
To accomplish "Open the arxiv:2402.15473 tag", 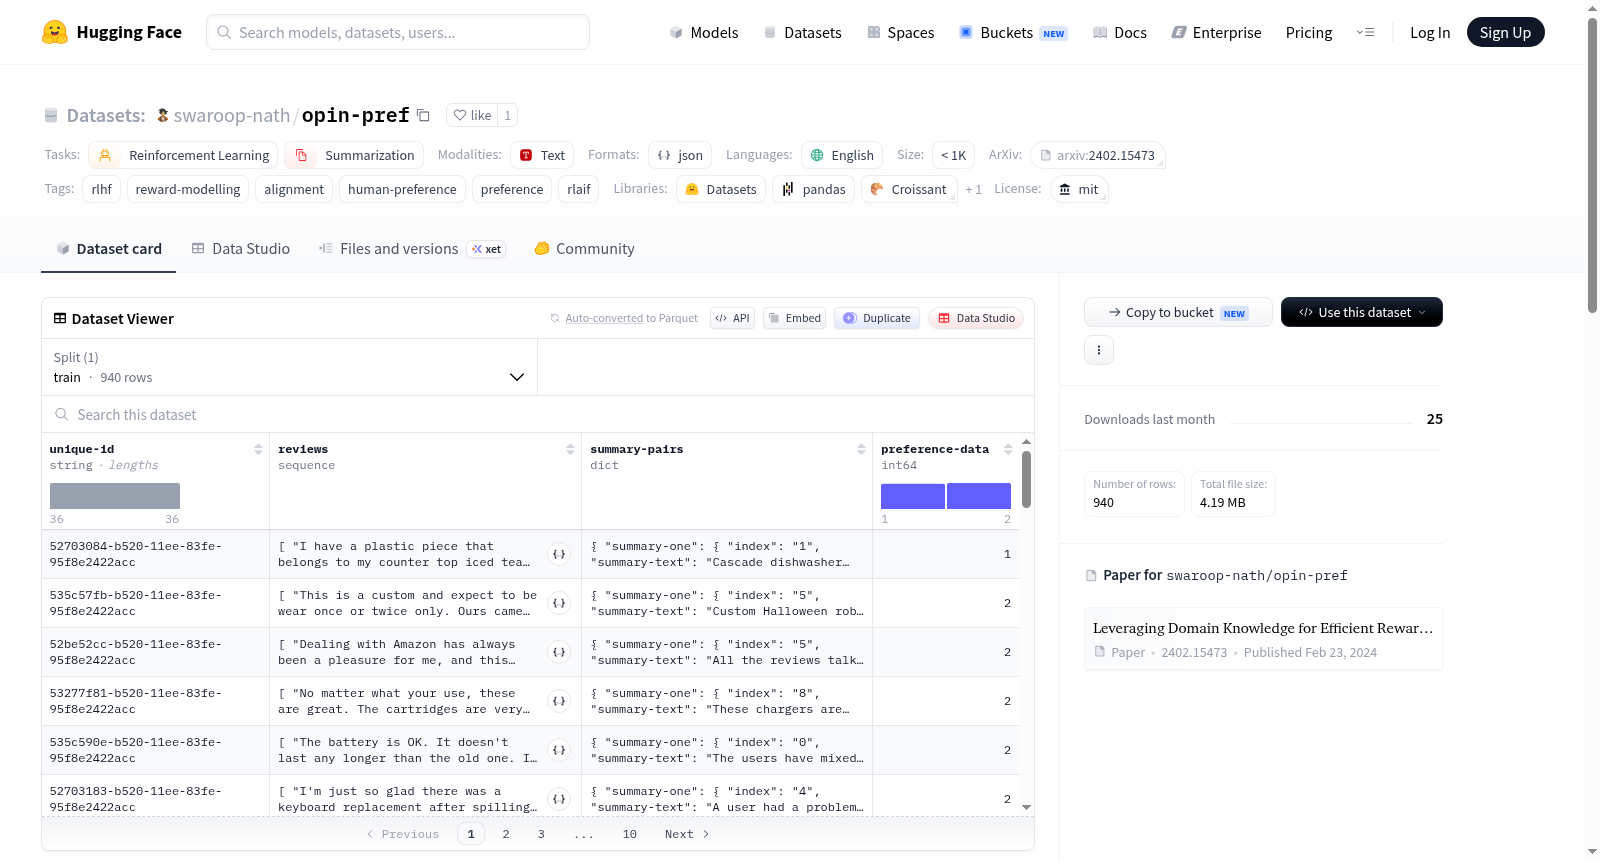I will point(1098,155).
